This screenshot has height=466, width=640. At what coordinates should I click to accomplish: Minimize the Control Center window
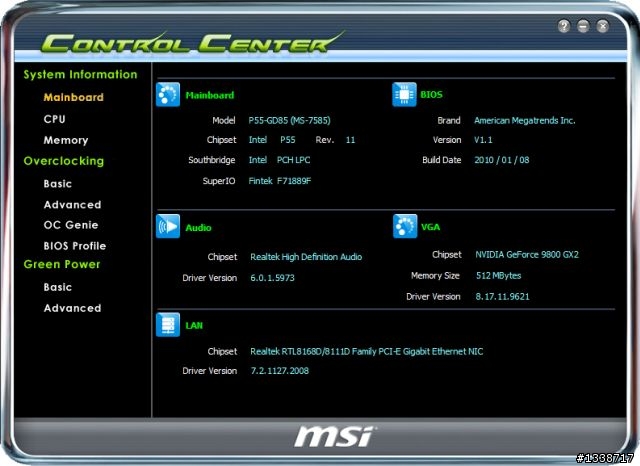pyautogui.click(x=583, y=26)
